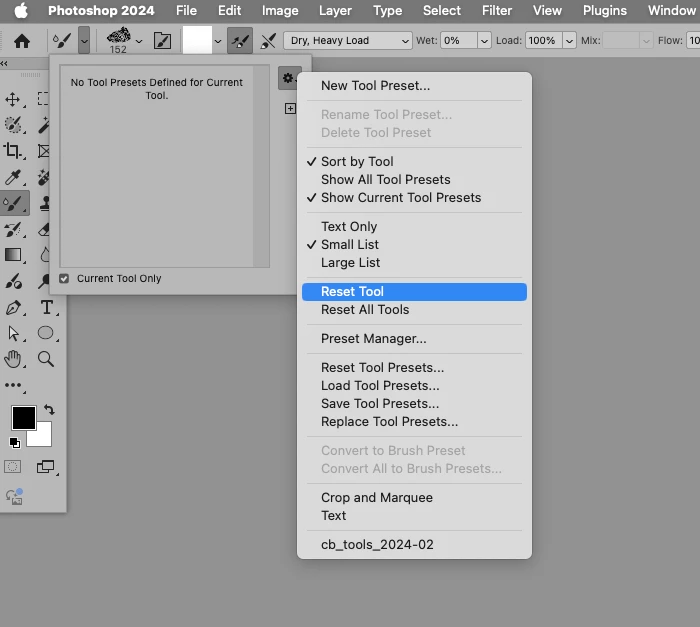700x627 pixels.
Task: Click the current brush load swatch
Action: click(x=197, y=40)
